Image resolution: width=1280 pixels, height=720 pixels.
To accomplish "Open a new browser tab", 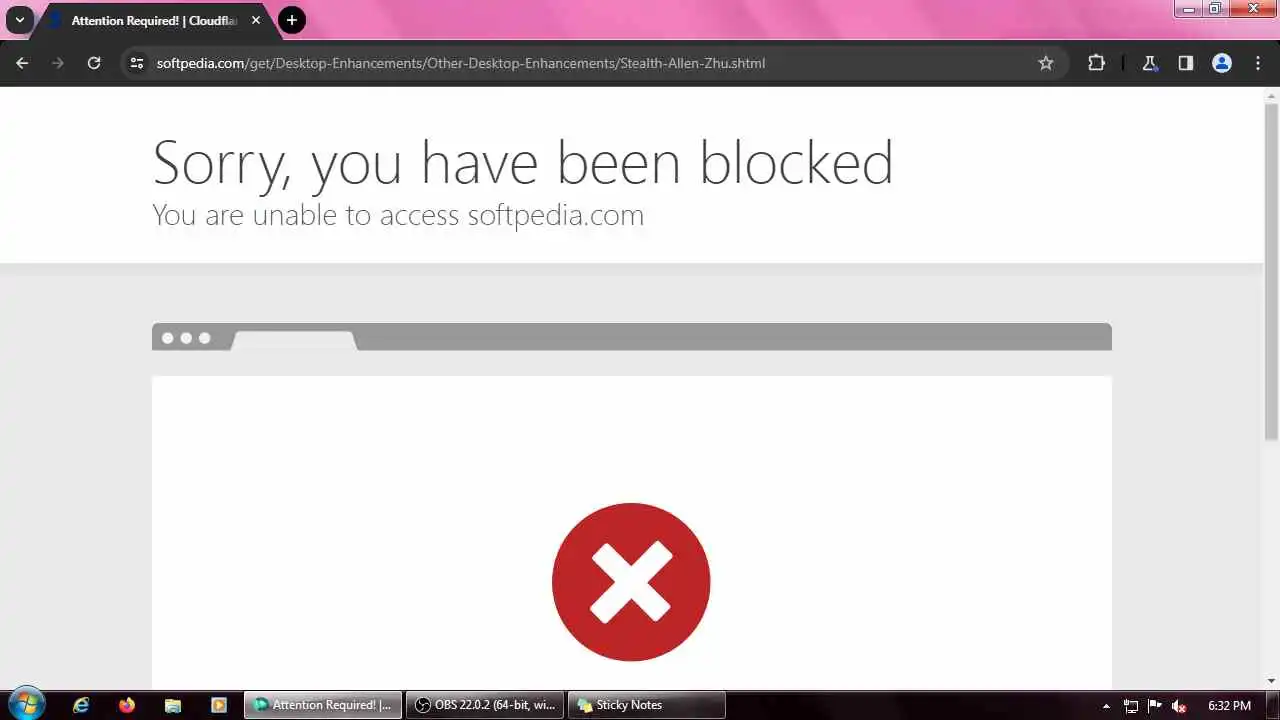I will [291, 20].
